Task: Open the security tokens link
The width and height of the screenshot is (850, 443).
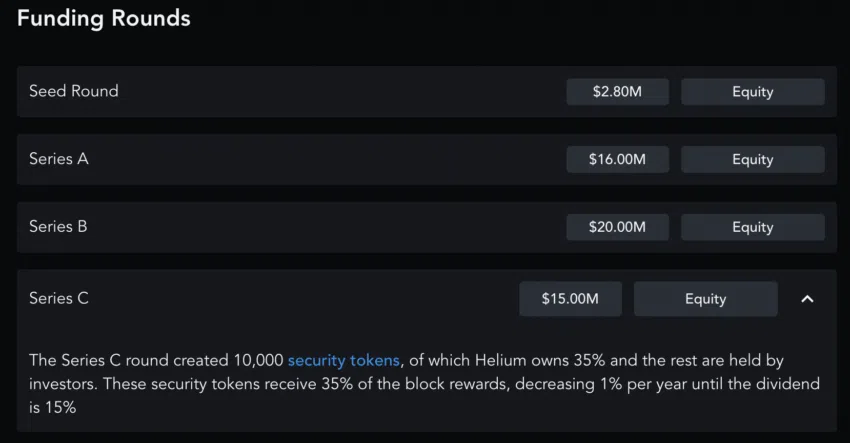Action: (x=343, y=360)
